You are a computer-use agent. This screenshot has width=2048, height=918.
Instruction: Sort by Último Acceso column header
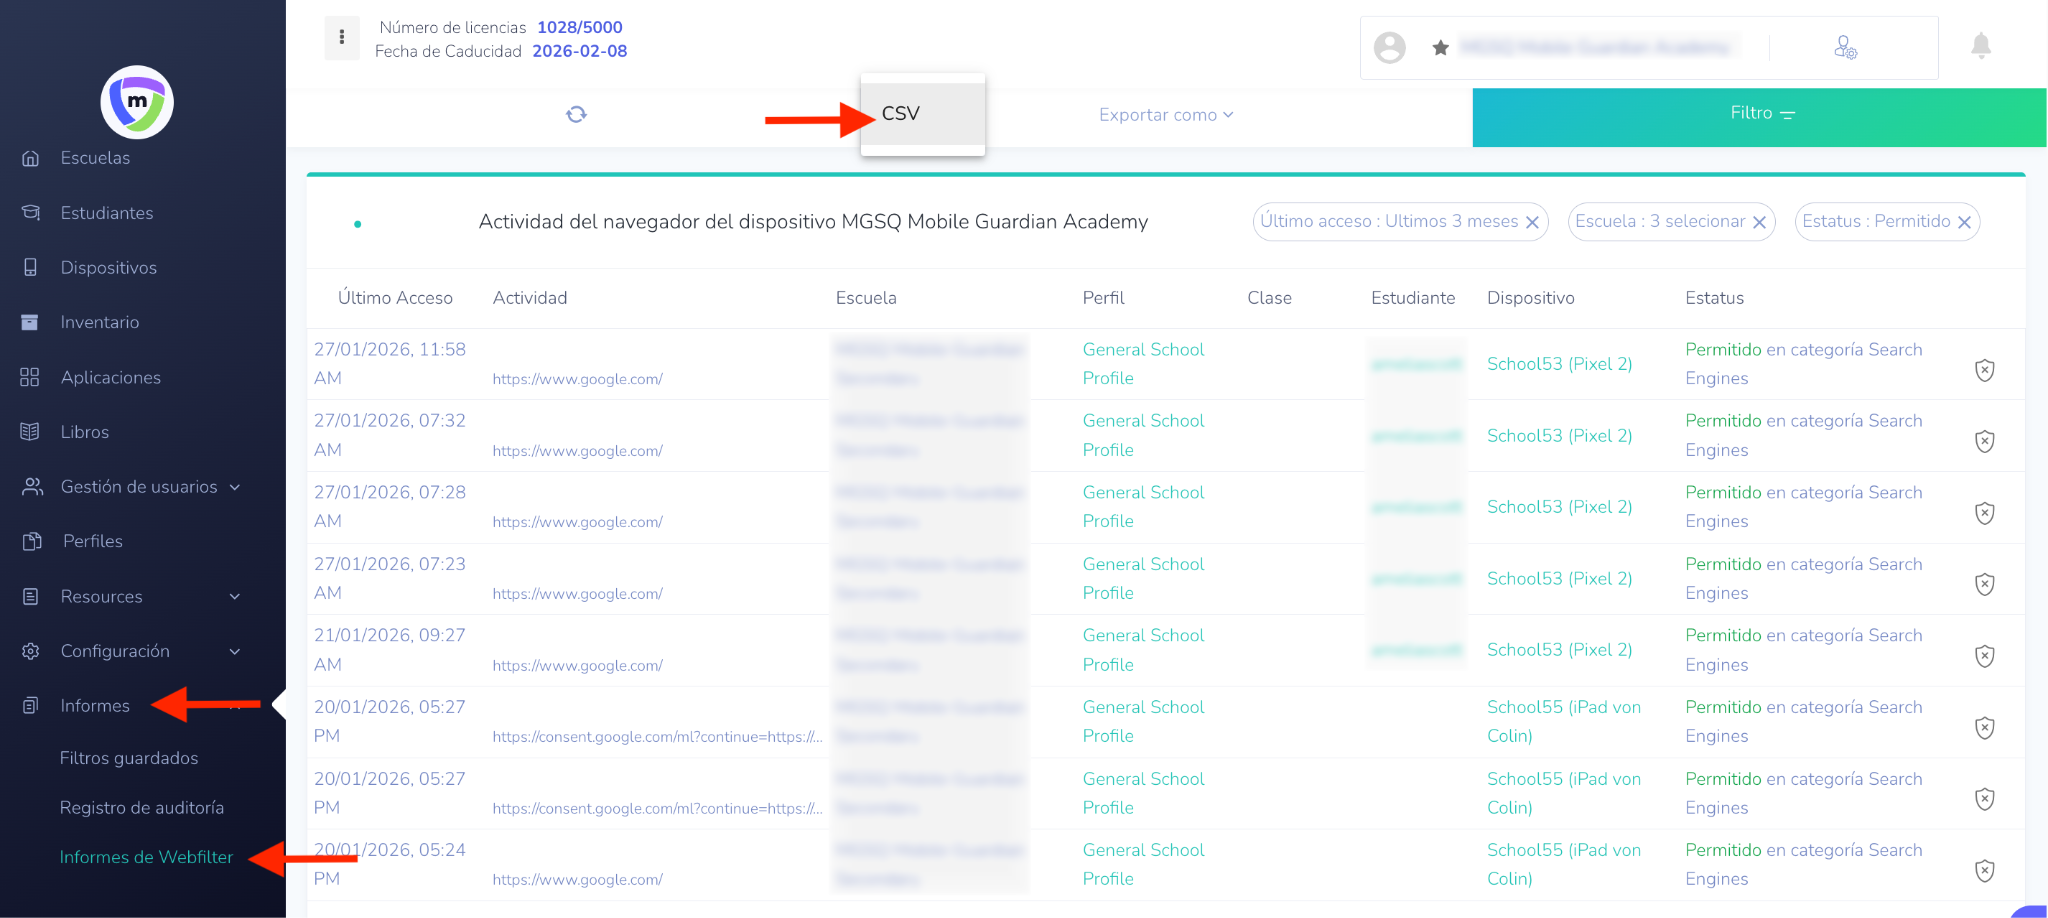(x=395, y=298)
